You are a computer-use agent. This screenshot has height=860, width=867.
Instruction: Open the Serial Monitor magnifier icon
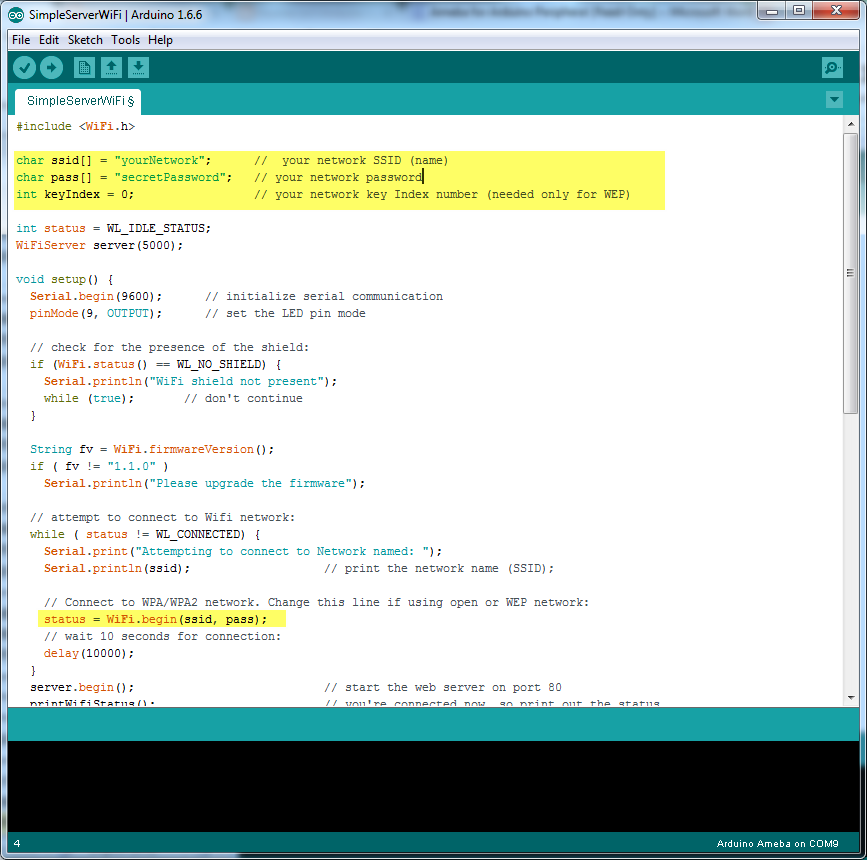click(832, 68)
